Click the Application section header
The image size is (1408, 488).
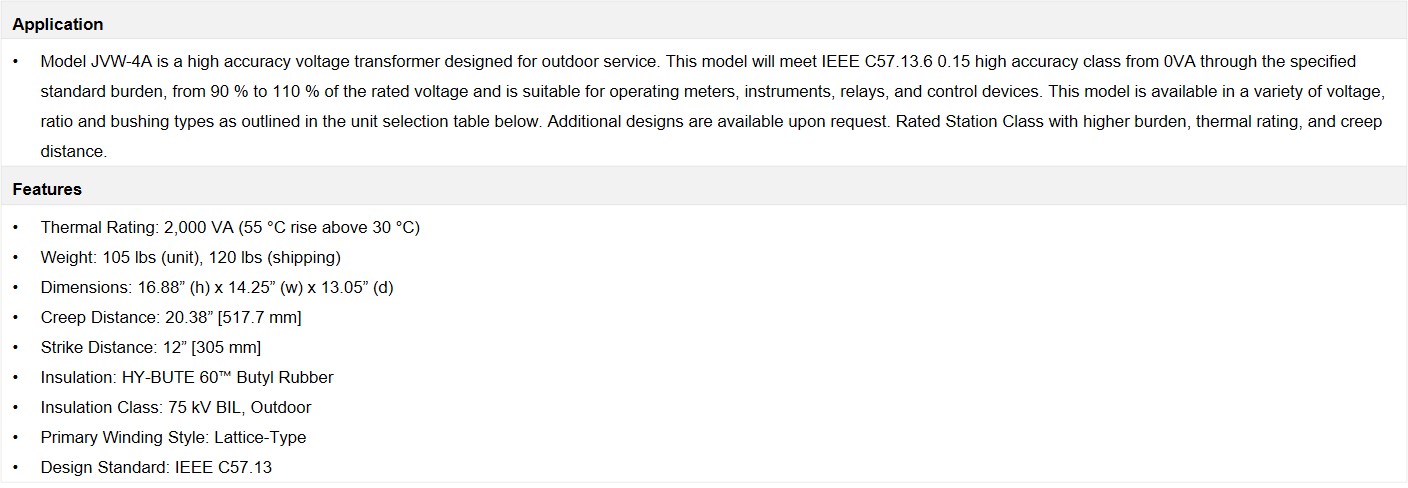pos(58,24)
